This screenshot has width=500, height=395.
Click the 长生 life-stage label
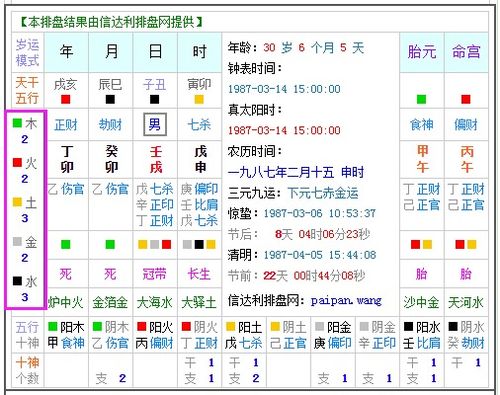(x=199, y=274)
